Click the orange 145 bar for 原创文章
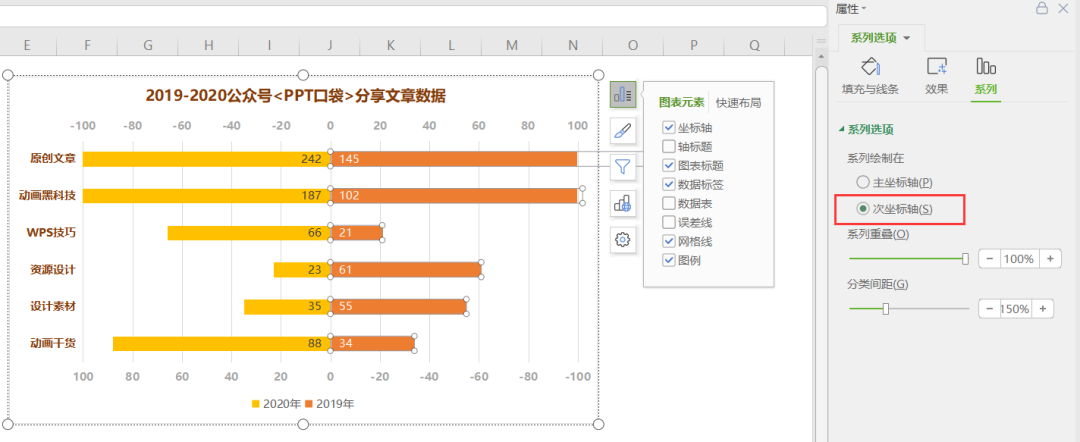 [x=454, y=159]
